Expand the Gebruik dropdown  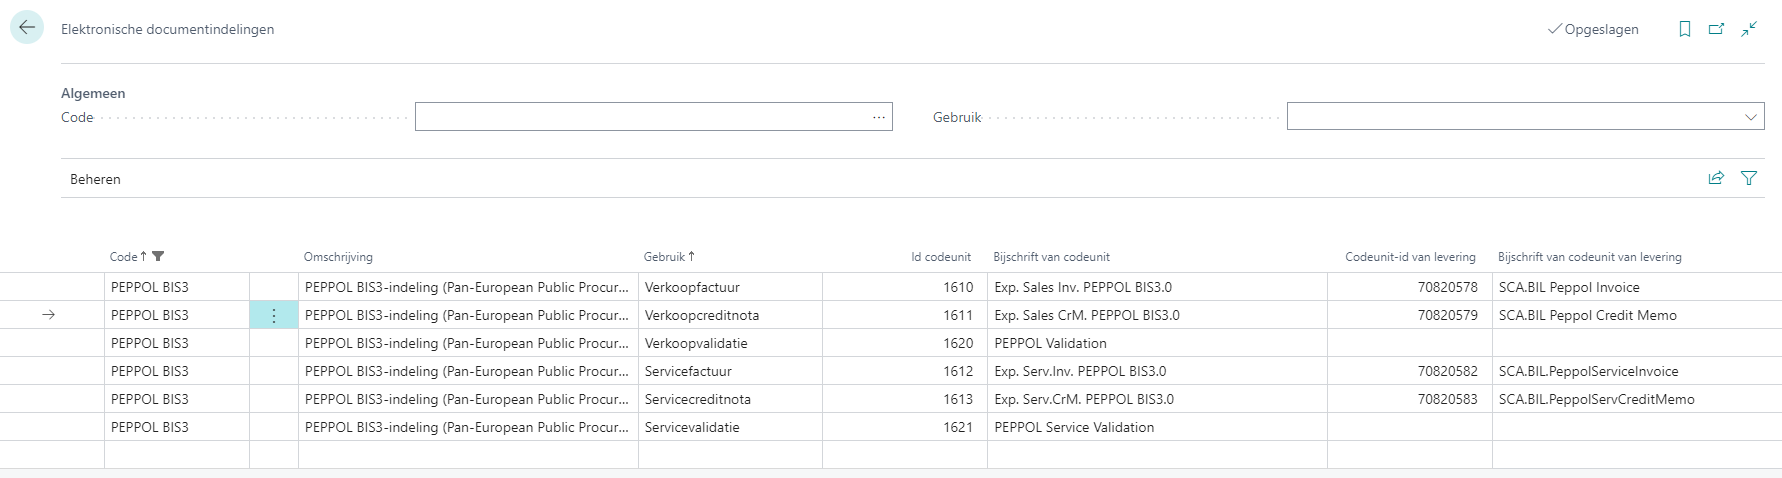coord(1751,117)
